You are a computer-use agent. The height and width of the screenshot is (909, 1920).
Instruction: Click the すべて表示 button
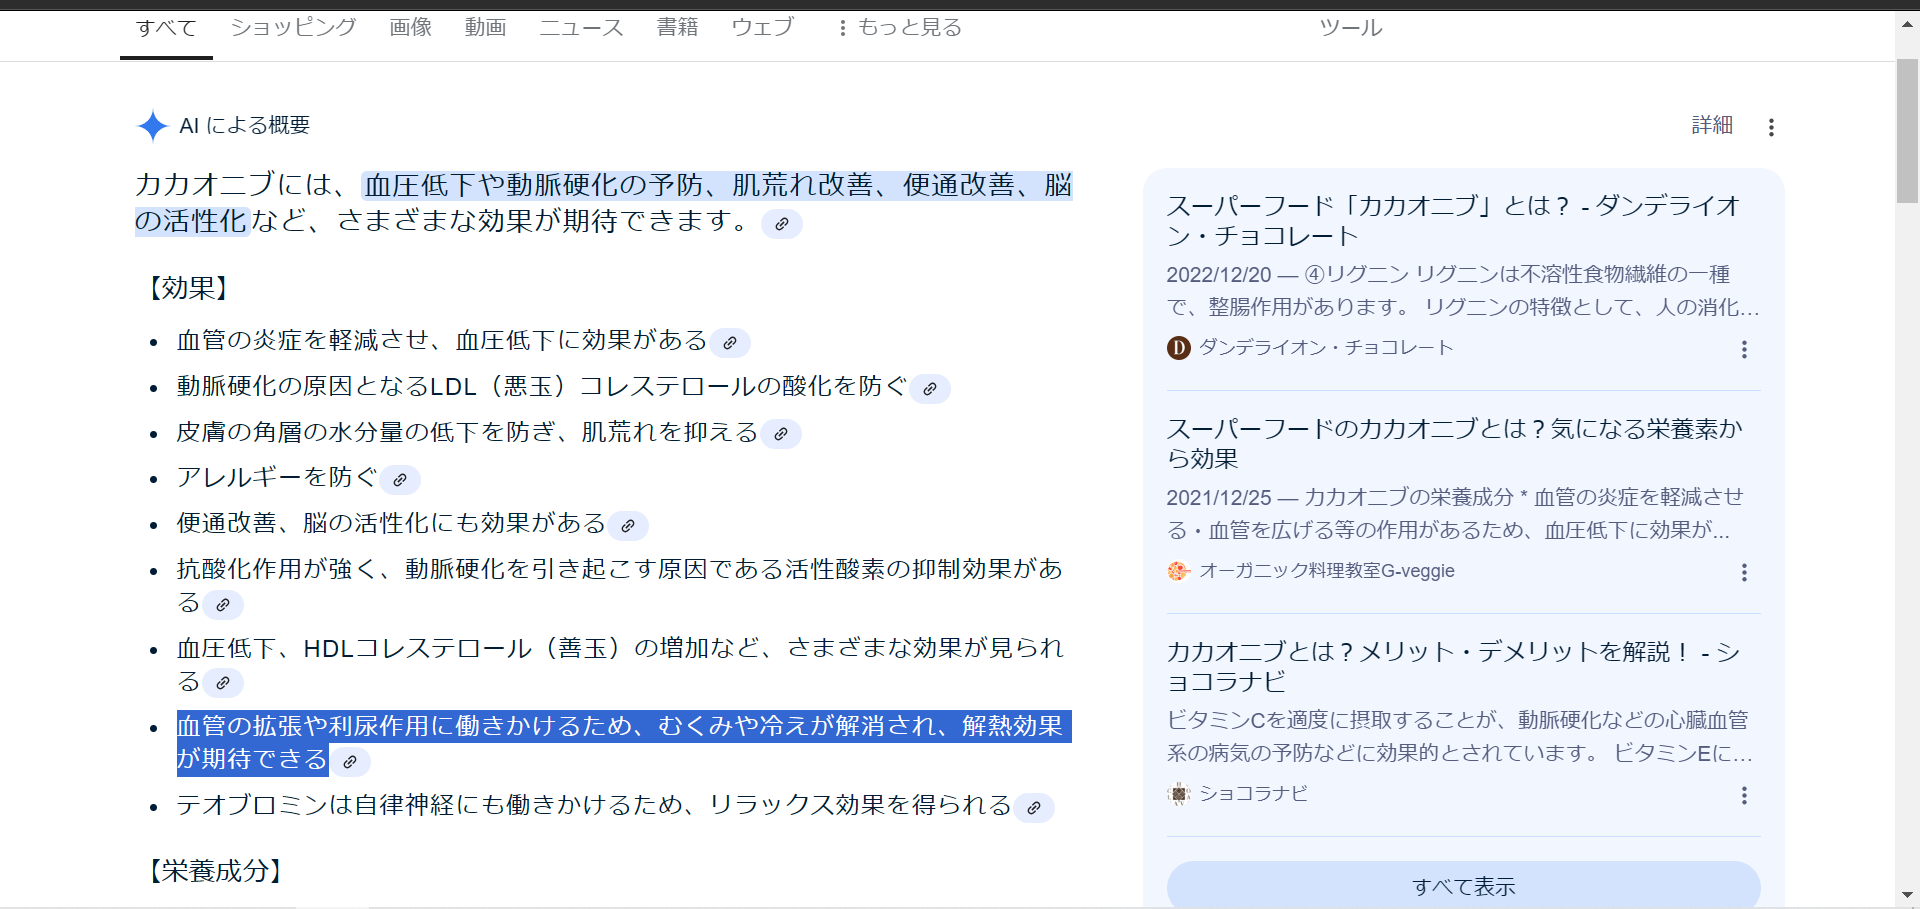point(1463,886)
